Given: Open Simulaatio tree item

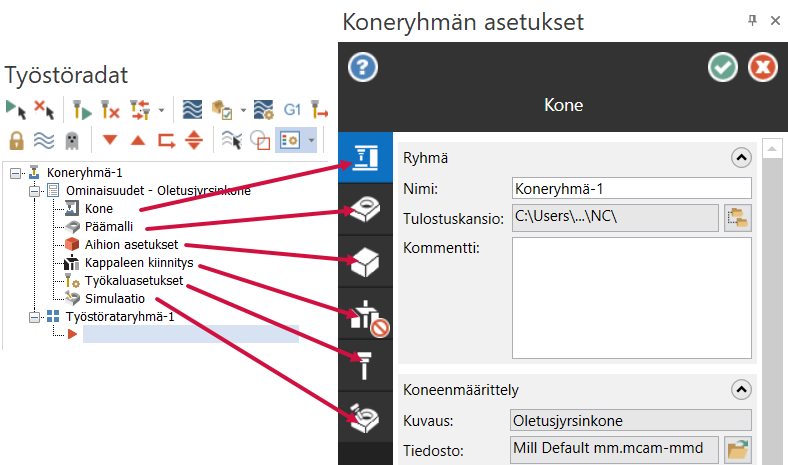Looking at the screenshot, I should click(x=115, y=299).
